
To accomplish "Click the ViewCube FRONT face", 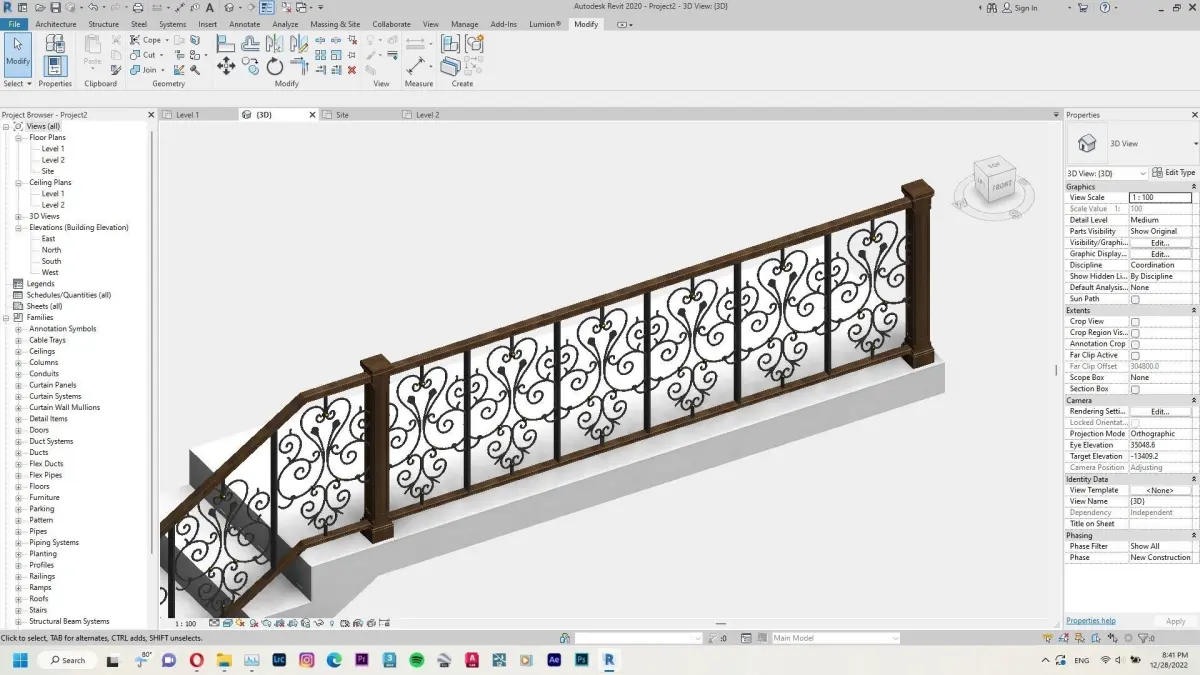I will (x=1001, y=185).
